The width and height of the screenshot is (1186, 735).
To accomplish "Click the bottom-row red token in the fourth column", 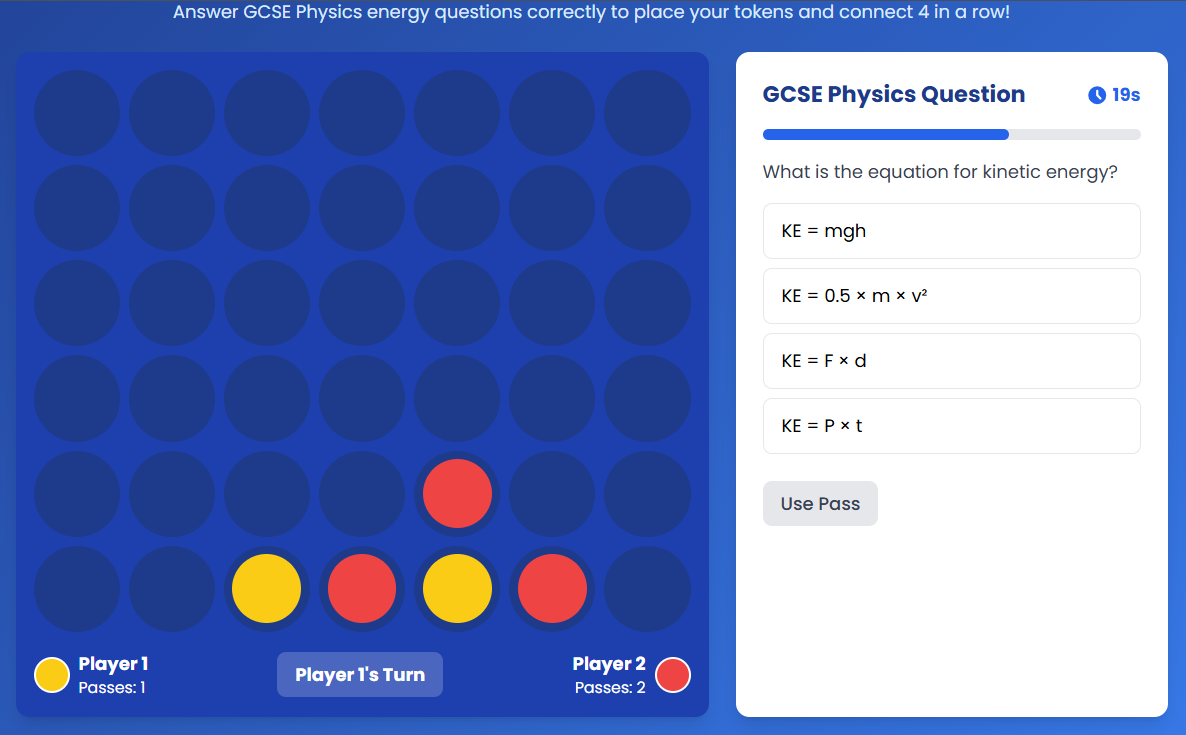I will pos(362,588).
